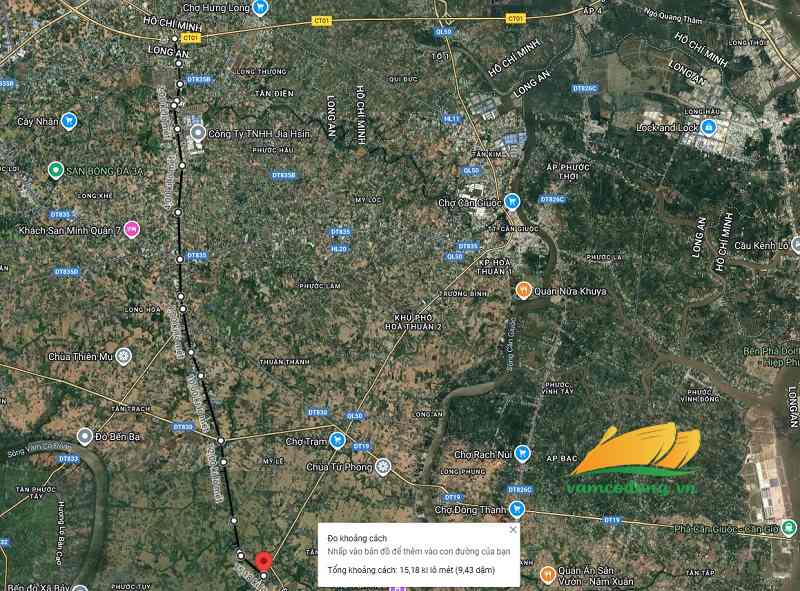Image resolution: width=800 pixels, height=591 pixels.
Task: Click the Chợ Hưng Long shopping cart icon
Action: (260, 7)
